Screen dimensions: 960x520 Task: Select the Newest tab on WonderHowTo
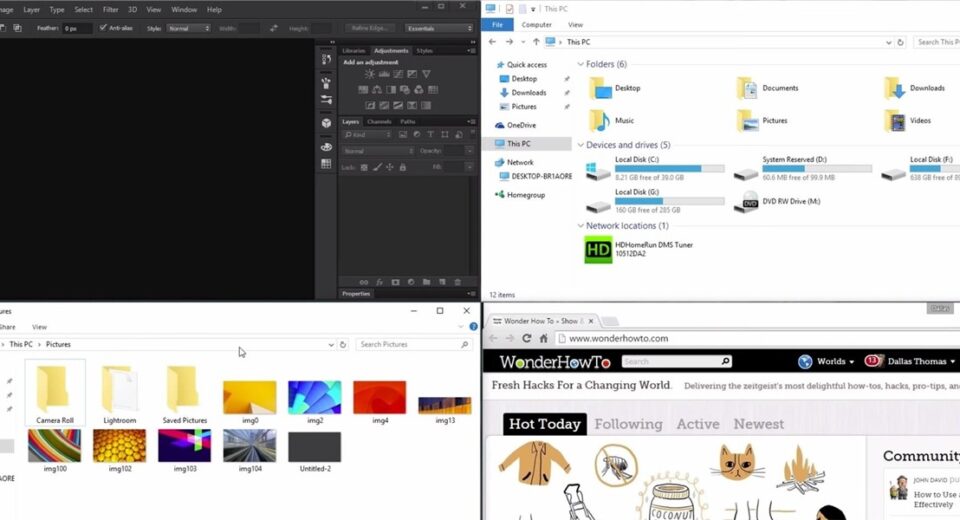click(759, 424)
